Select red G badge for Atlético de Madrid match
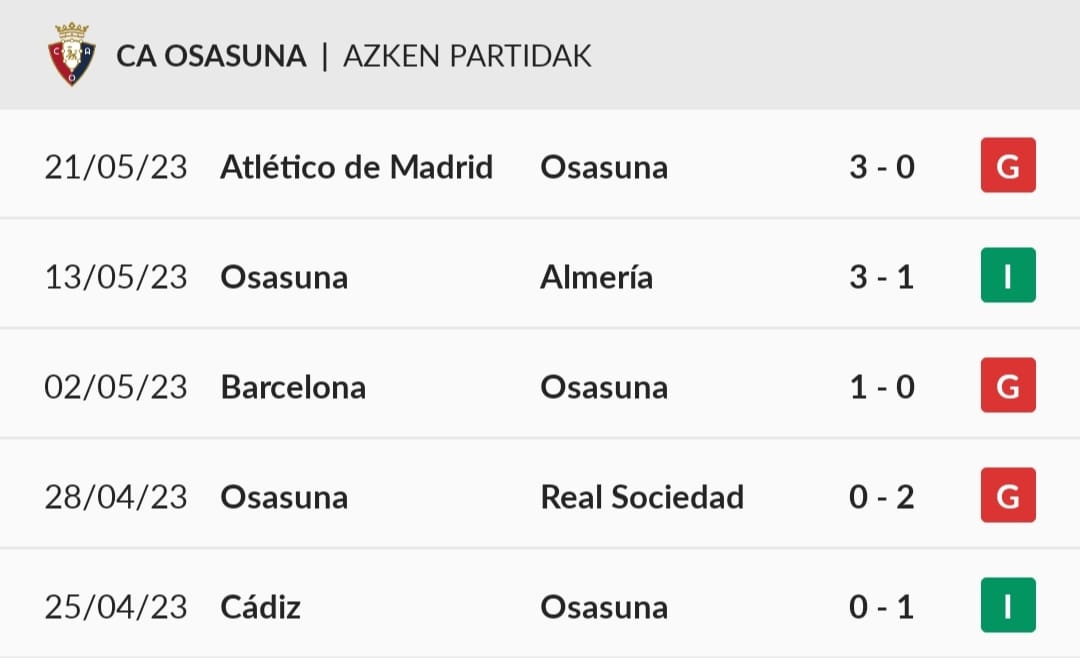This screenshot has height=658, width=1080. pyautogui.click(x=1008, y=165)
